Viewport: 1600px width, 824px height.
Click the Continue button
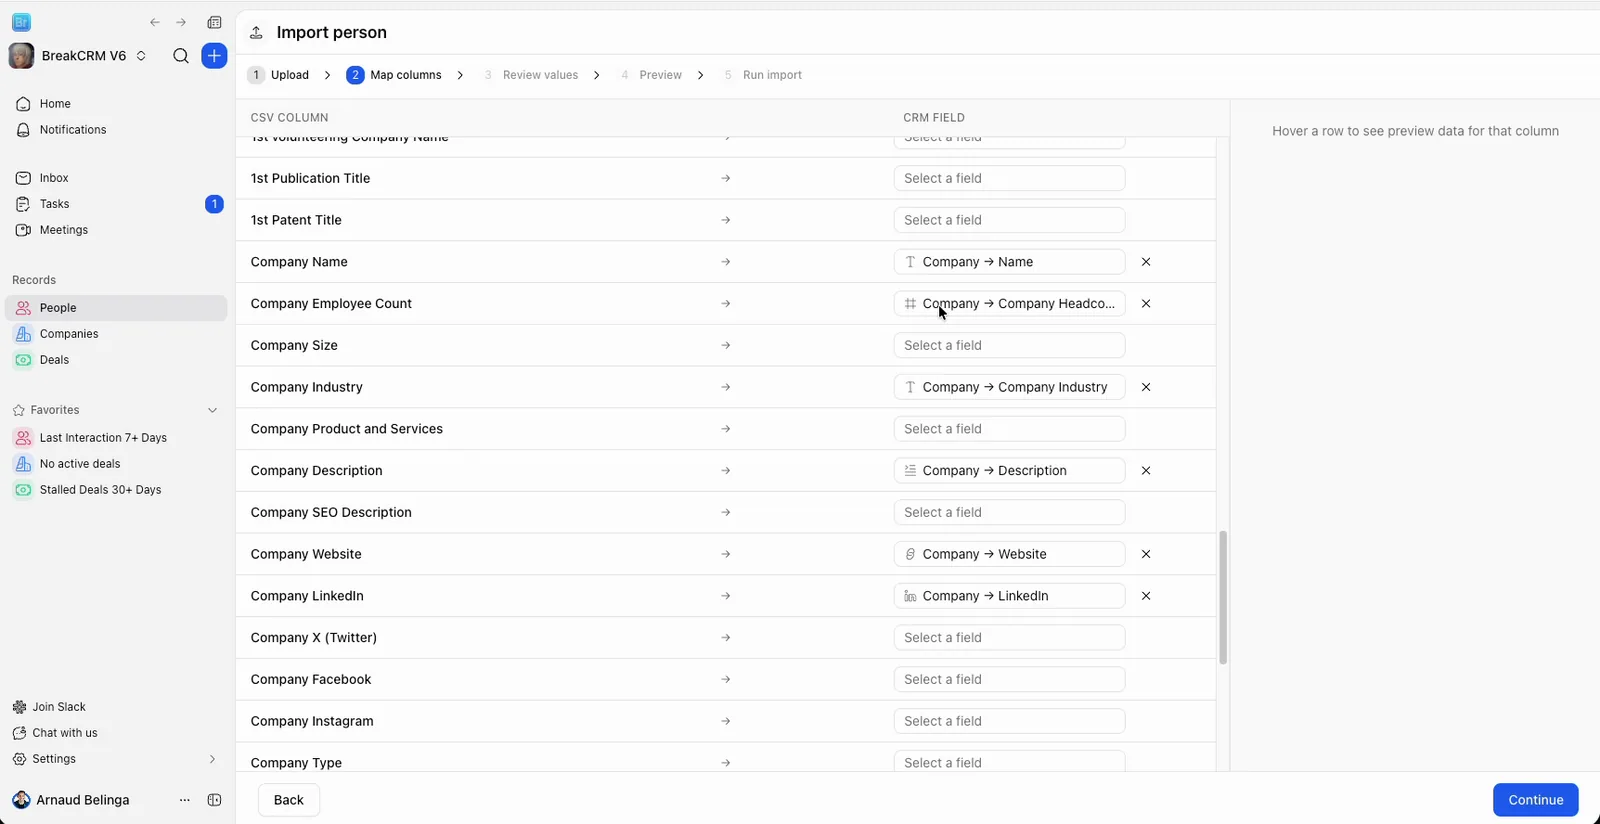[1536, 800]
